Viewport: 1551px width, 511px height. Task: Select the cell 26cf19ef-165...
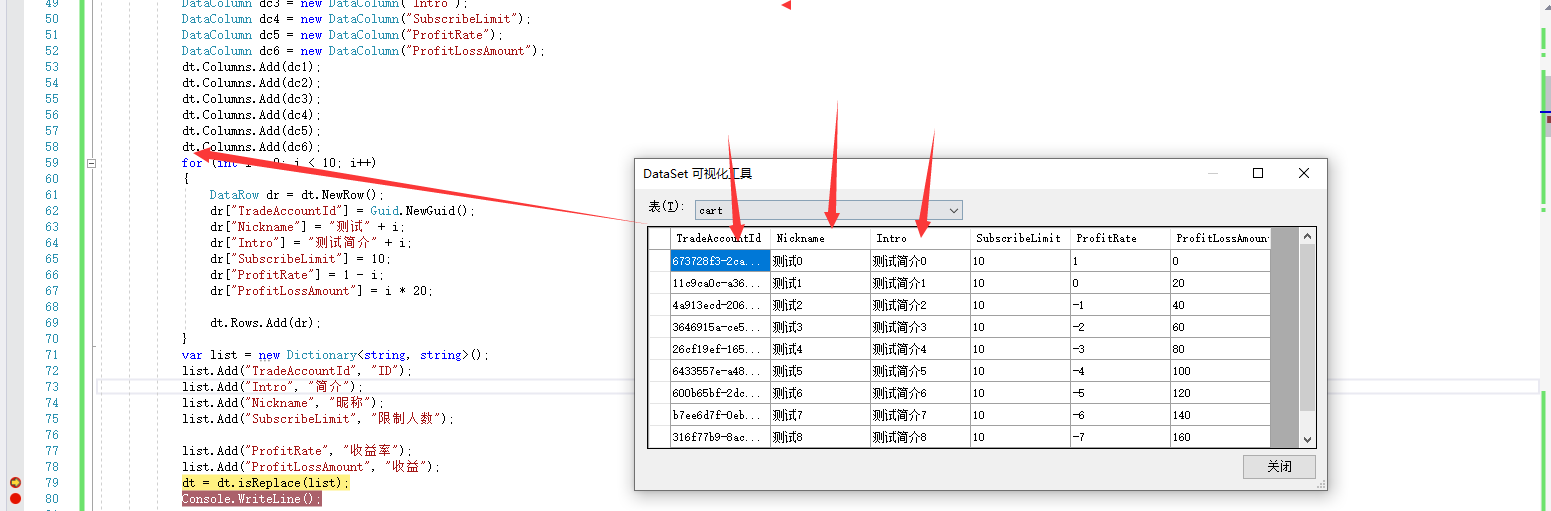(720, 349)
